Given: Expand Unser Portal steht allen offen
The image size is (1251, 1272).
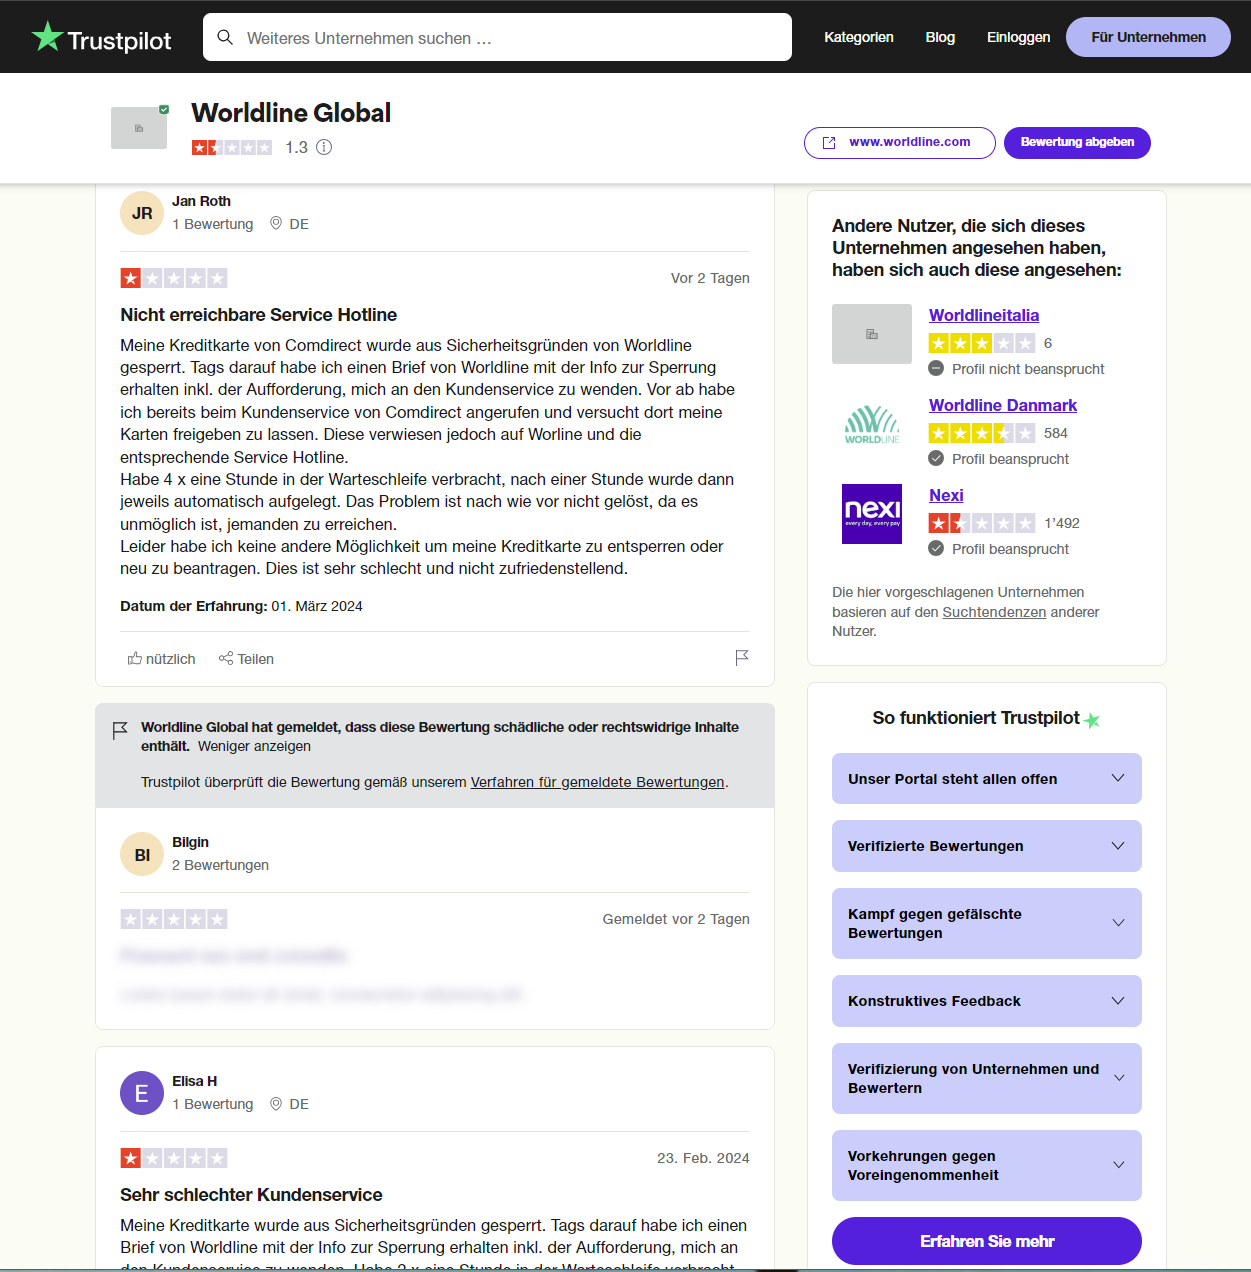Looking at the screenshot, I should [x=987, y=778].
